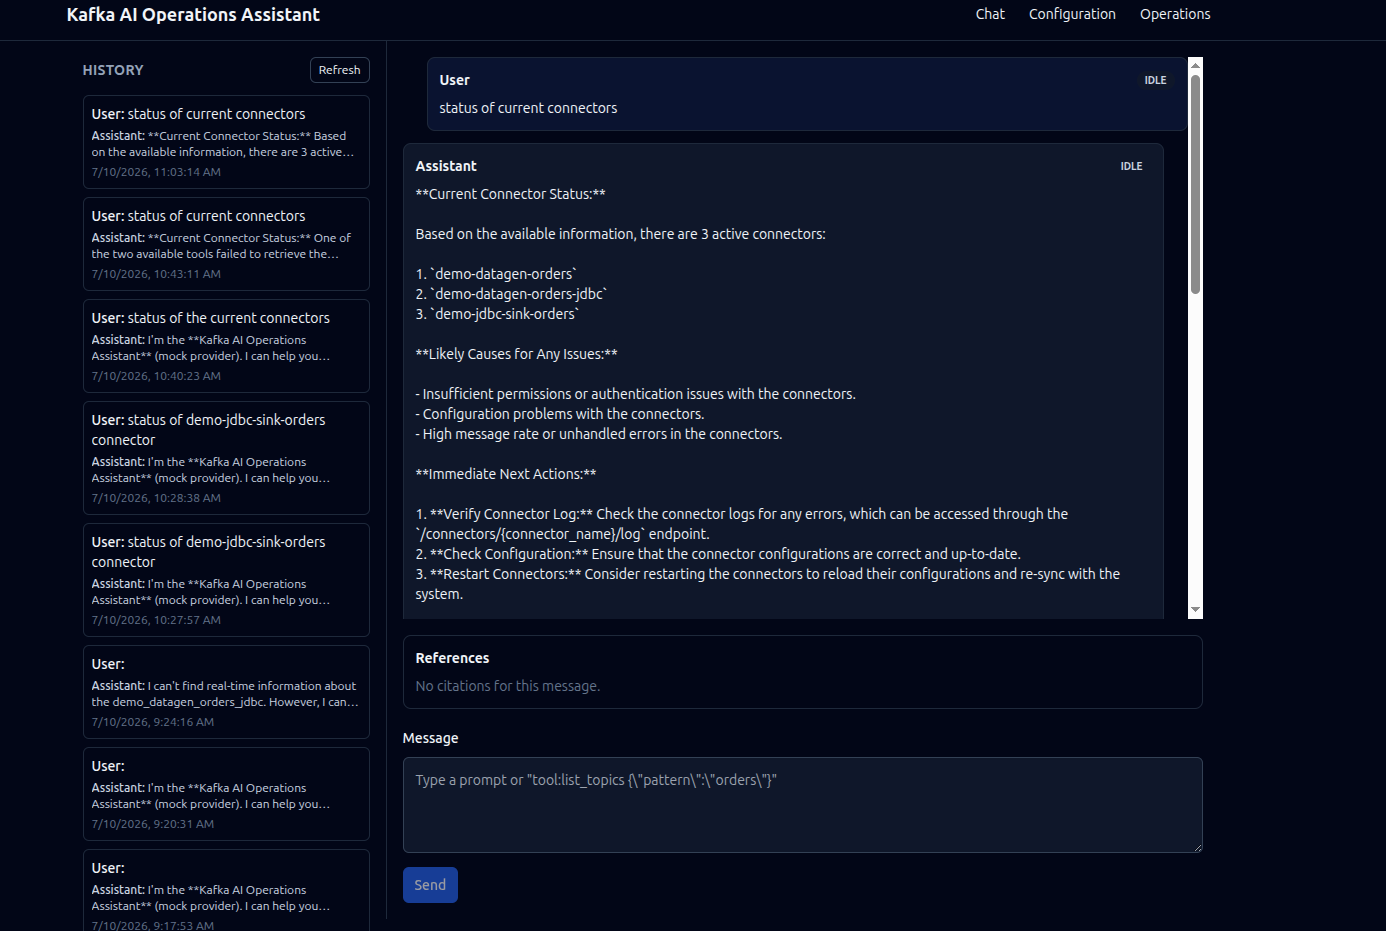Select history item 'status of the current connectors'
The height and width of the screenshot is (931, 1386).
point(226,346)
